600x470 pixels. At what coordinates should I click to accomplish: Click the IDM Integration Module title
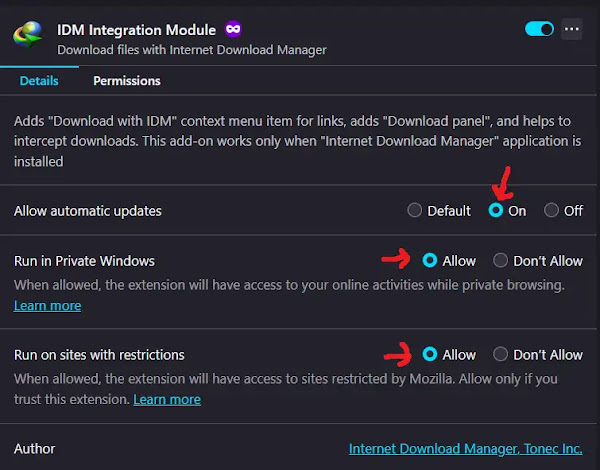coord(136,30)
